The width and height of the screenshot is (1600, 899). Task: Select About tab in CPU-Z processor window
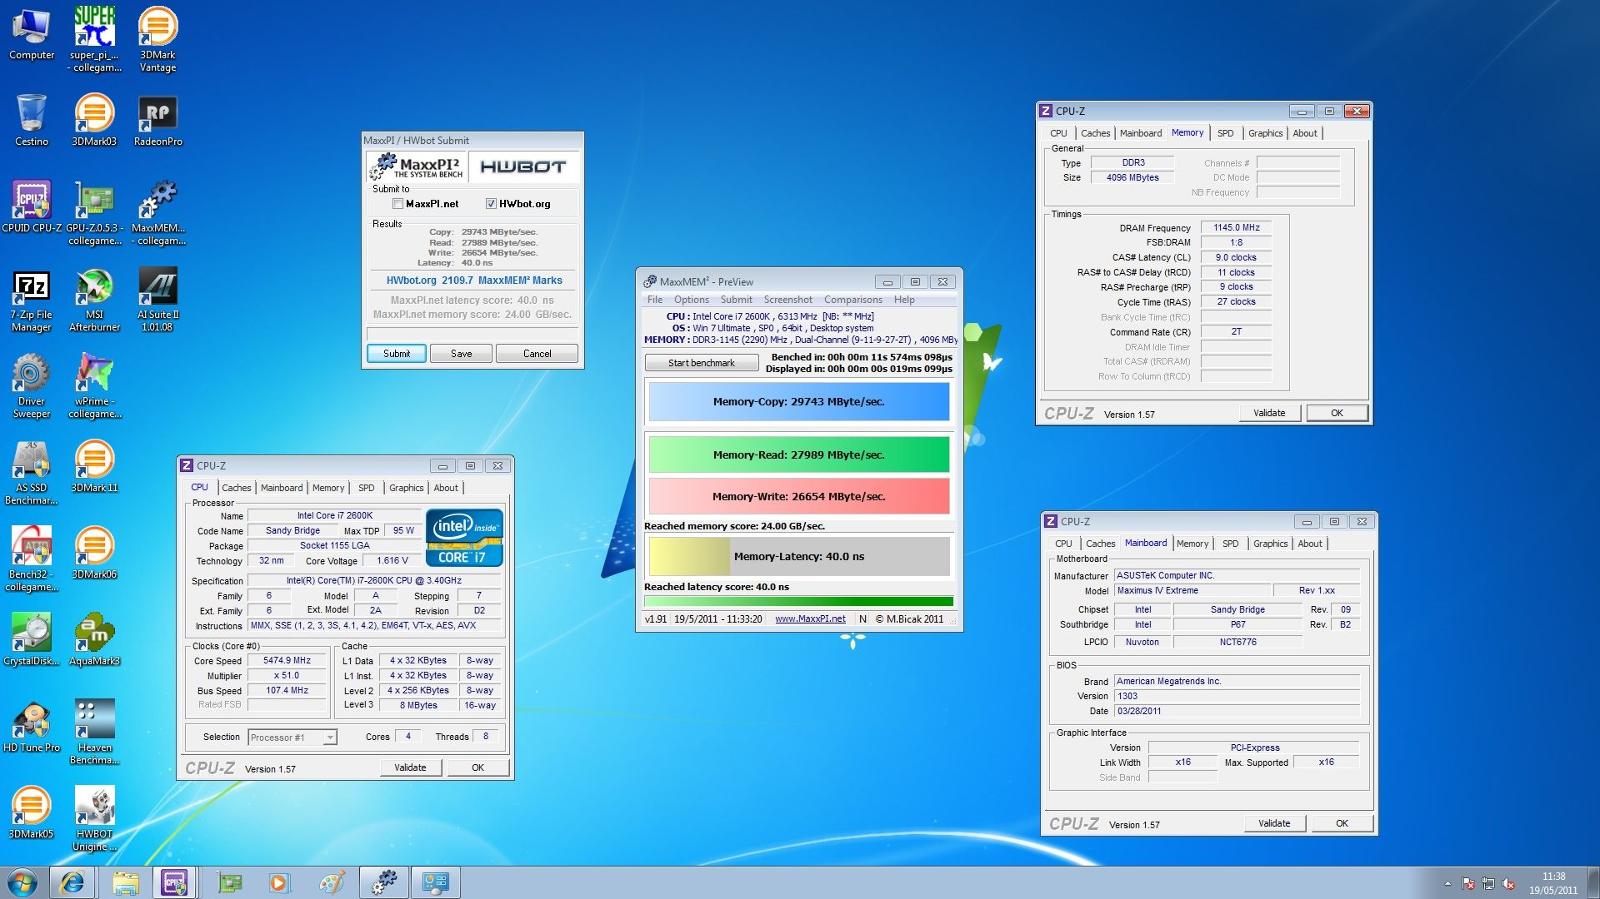pos(446,488)
